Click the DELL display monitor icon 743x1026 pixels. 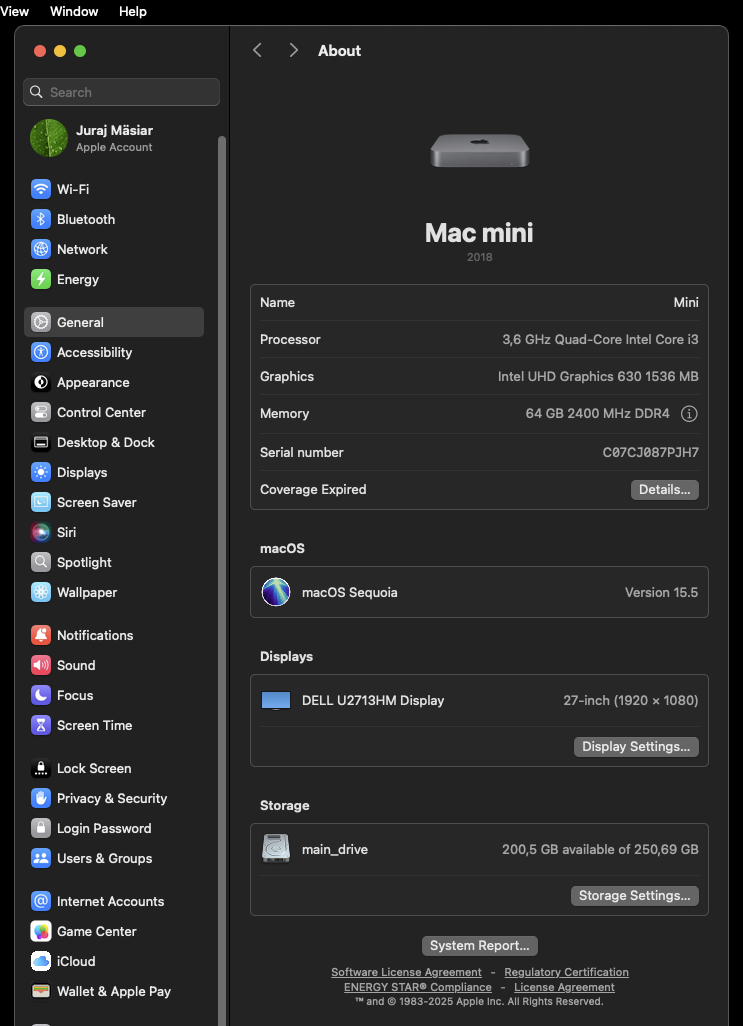click(276, 701)
